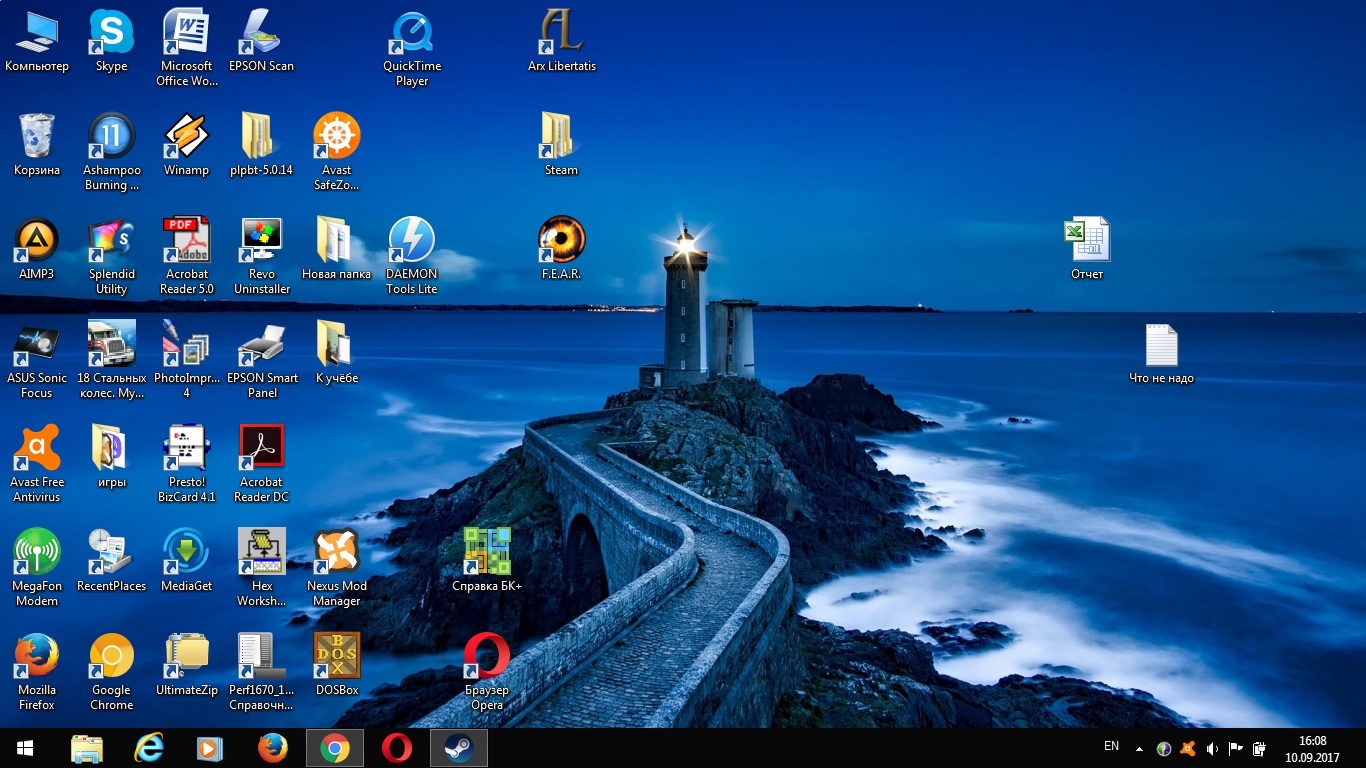1366x768 pixels.
Task: Open the volume speaker control in tray
Action: [x=1212, y=748]
